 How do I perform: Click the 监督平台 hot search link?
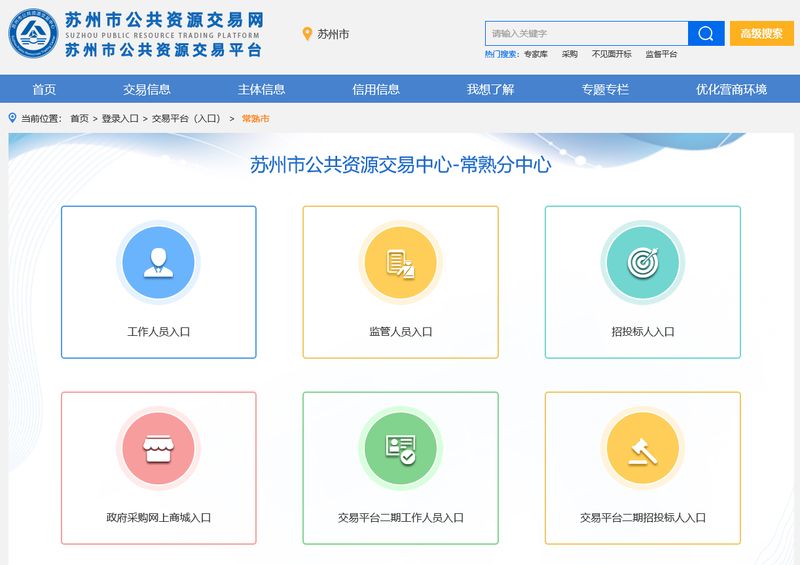pyautogui.click(x=661, y=54)
